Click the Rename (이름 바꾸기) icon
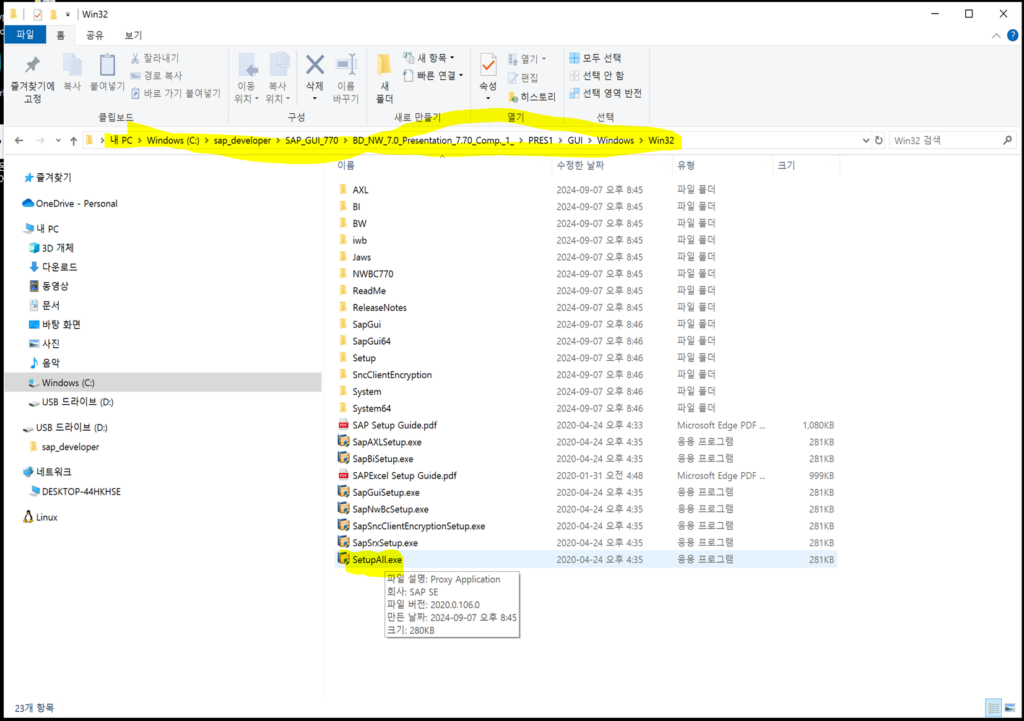The width and height of the screenshot is (1024, 721). tap(346, 65)
